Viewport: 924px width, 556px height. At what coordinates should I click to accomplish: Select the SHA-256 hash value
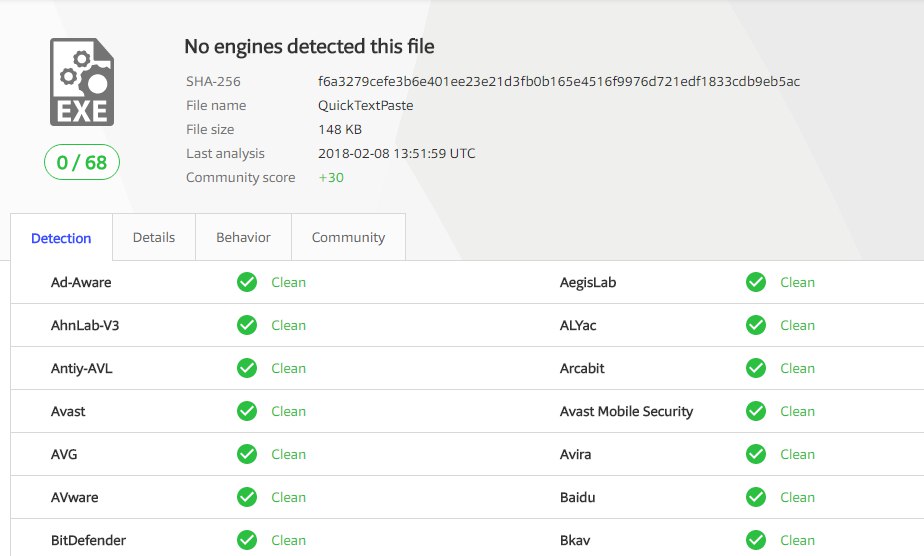(559, 81)
